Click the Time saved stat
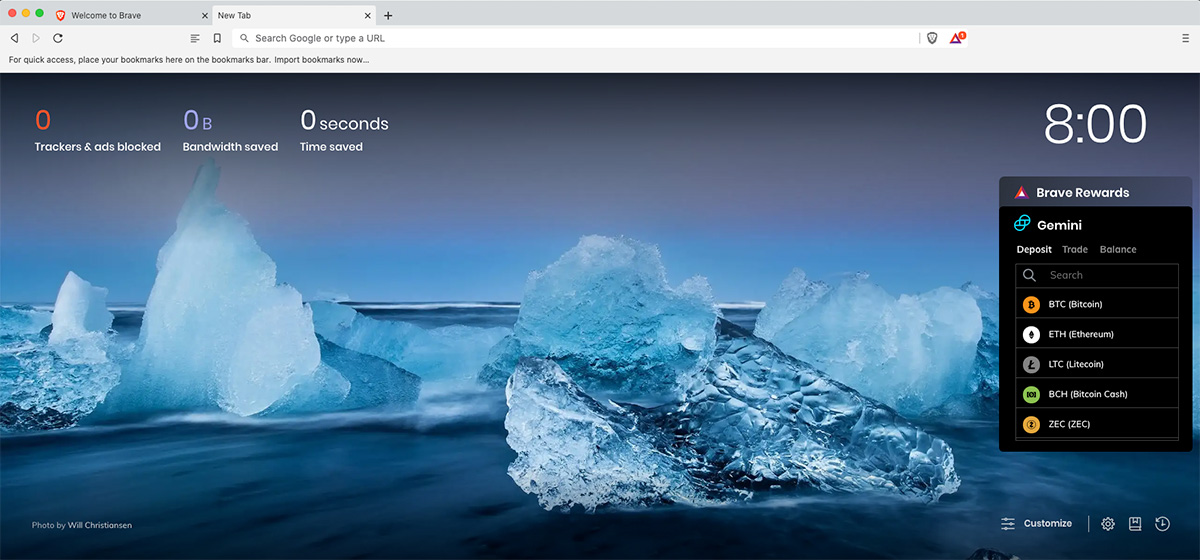The height and width of the screenshot is (560, 1200). pos(344,131)
